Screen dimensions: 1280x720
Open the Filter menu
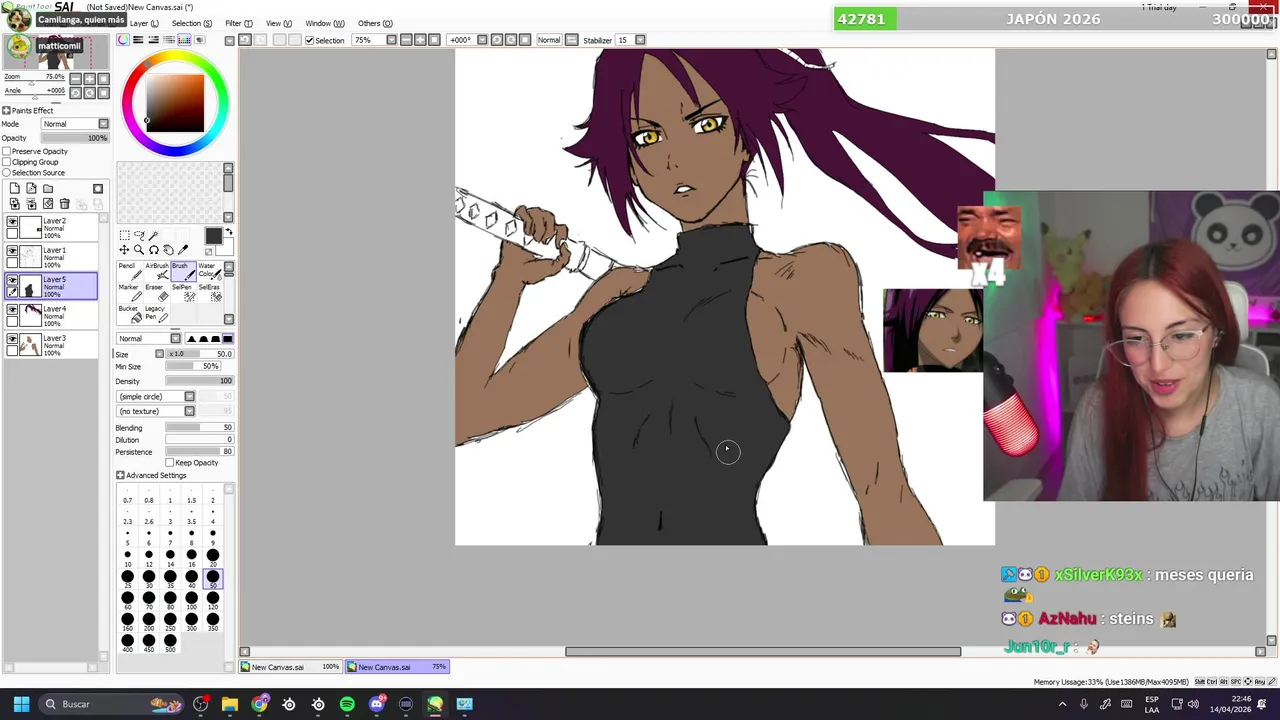238,23
